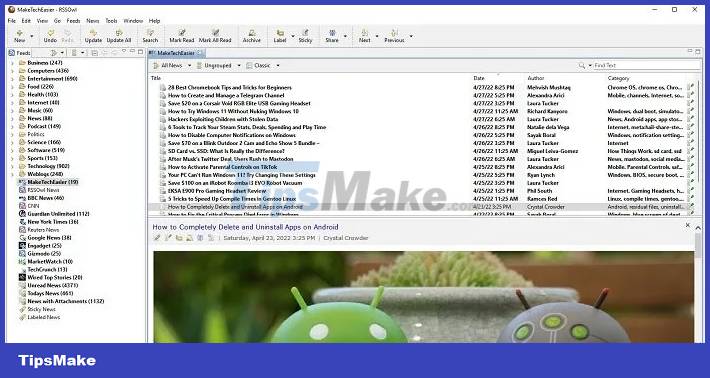Expand the Computers folder

(12, 71)
